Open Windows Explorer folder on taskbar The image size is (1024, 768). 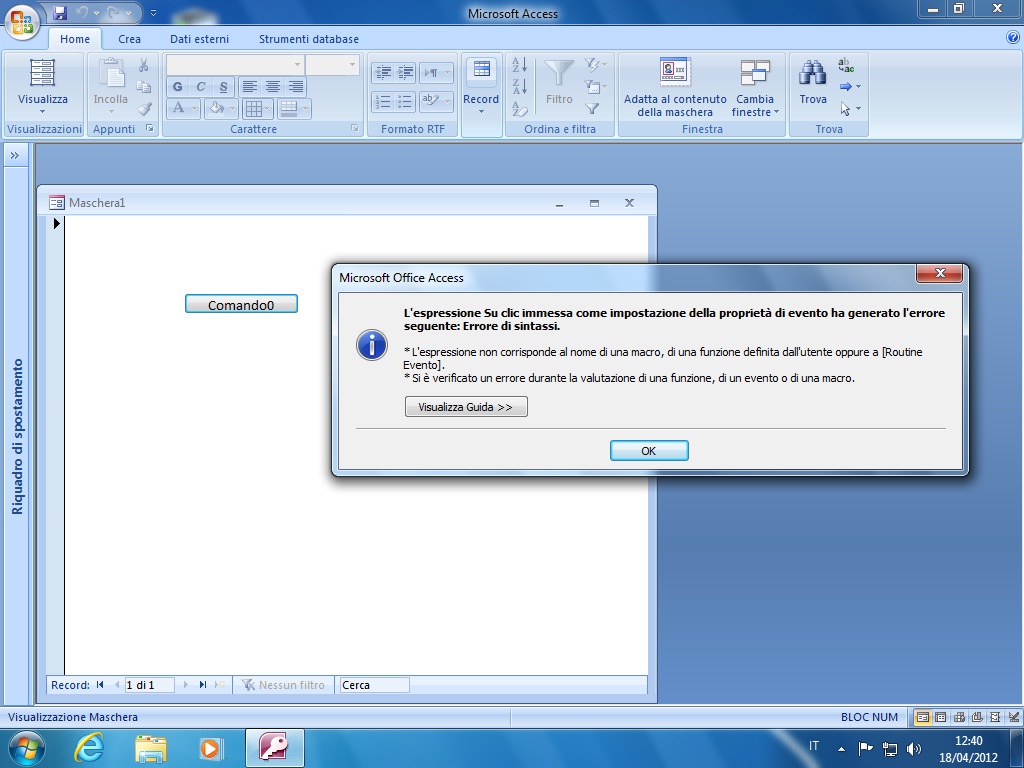(x=150, y=748)
